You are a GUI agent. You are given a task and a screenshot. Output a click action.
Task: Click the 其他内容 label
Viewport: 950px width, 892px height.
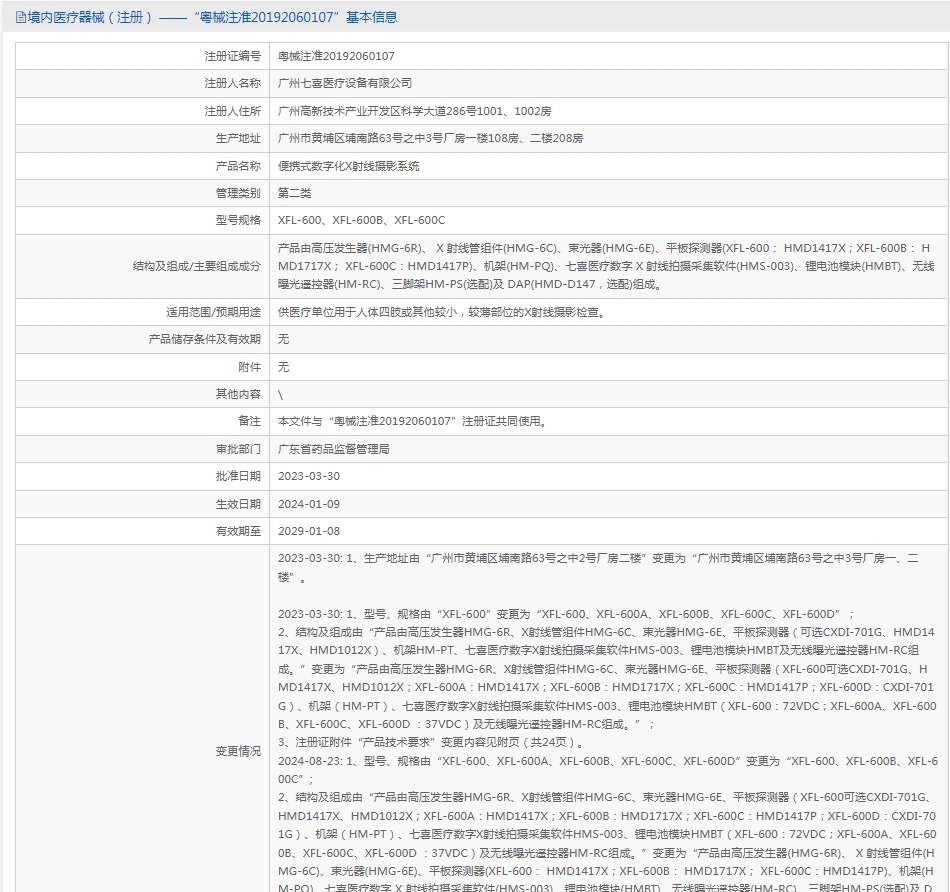pos(238,394)
